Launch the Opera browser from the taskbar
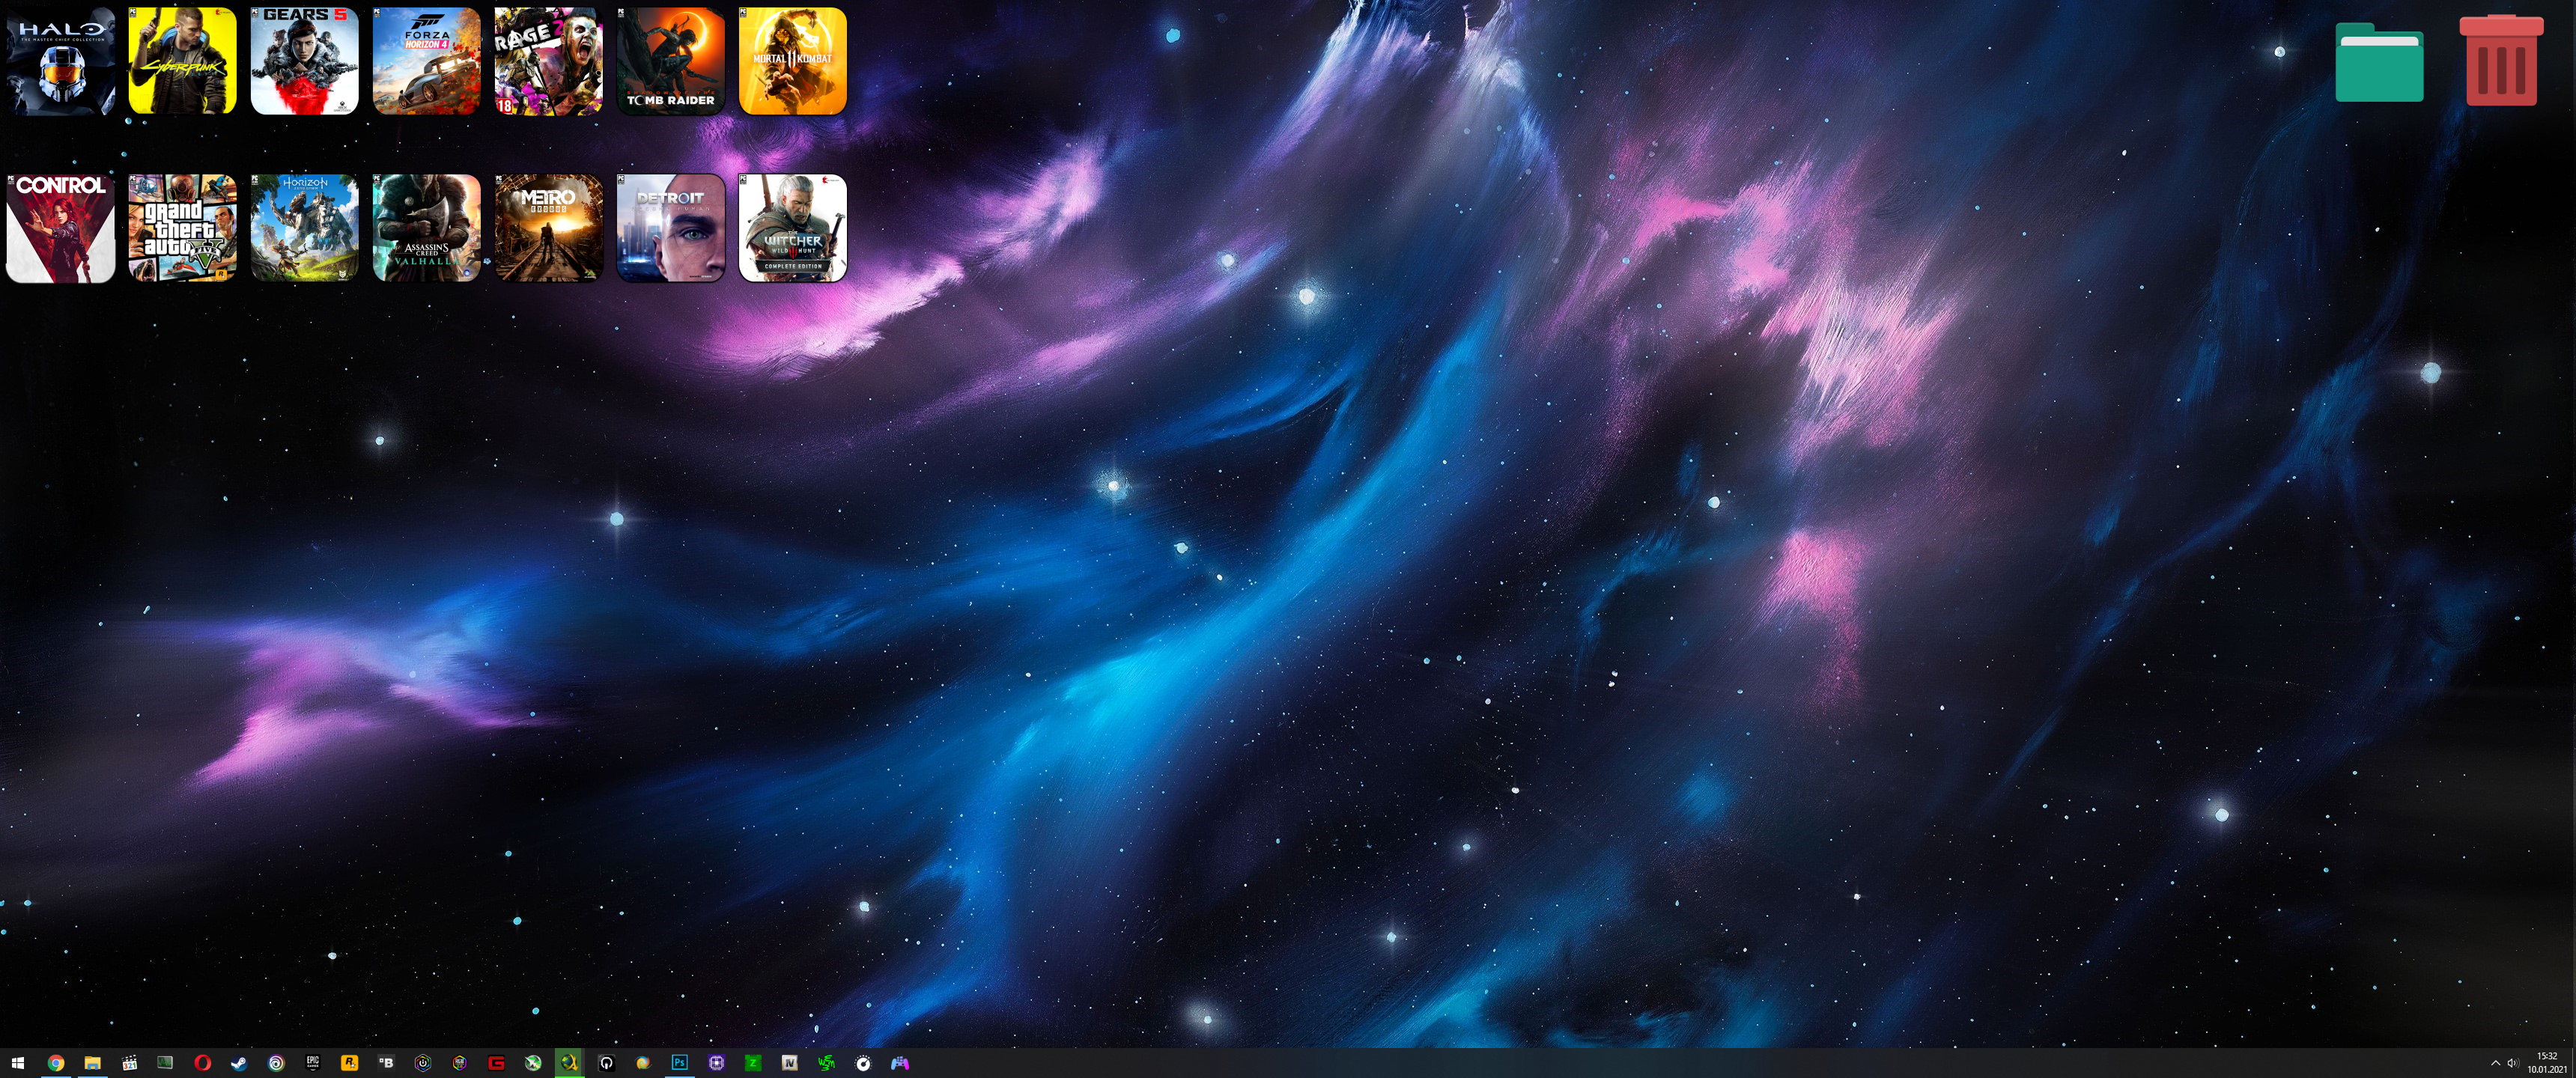 [x=202, y=1063]
